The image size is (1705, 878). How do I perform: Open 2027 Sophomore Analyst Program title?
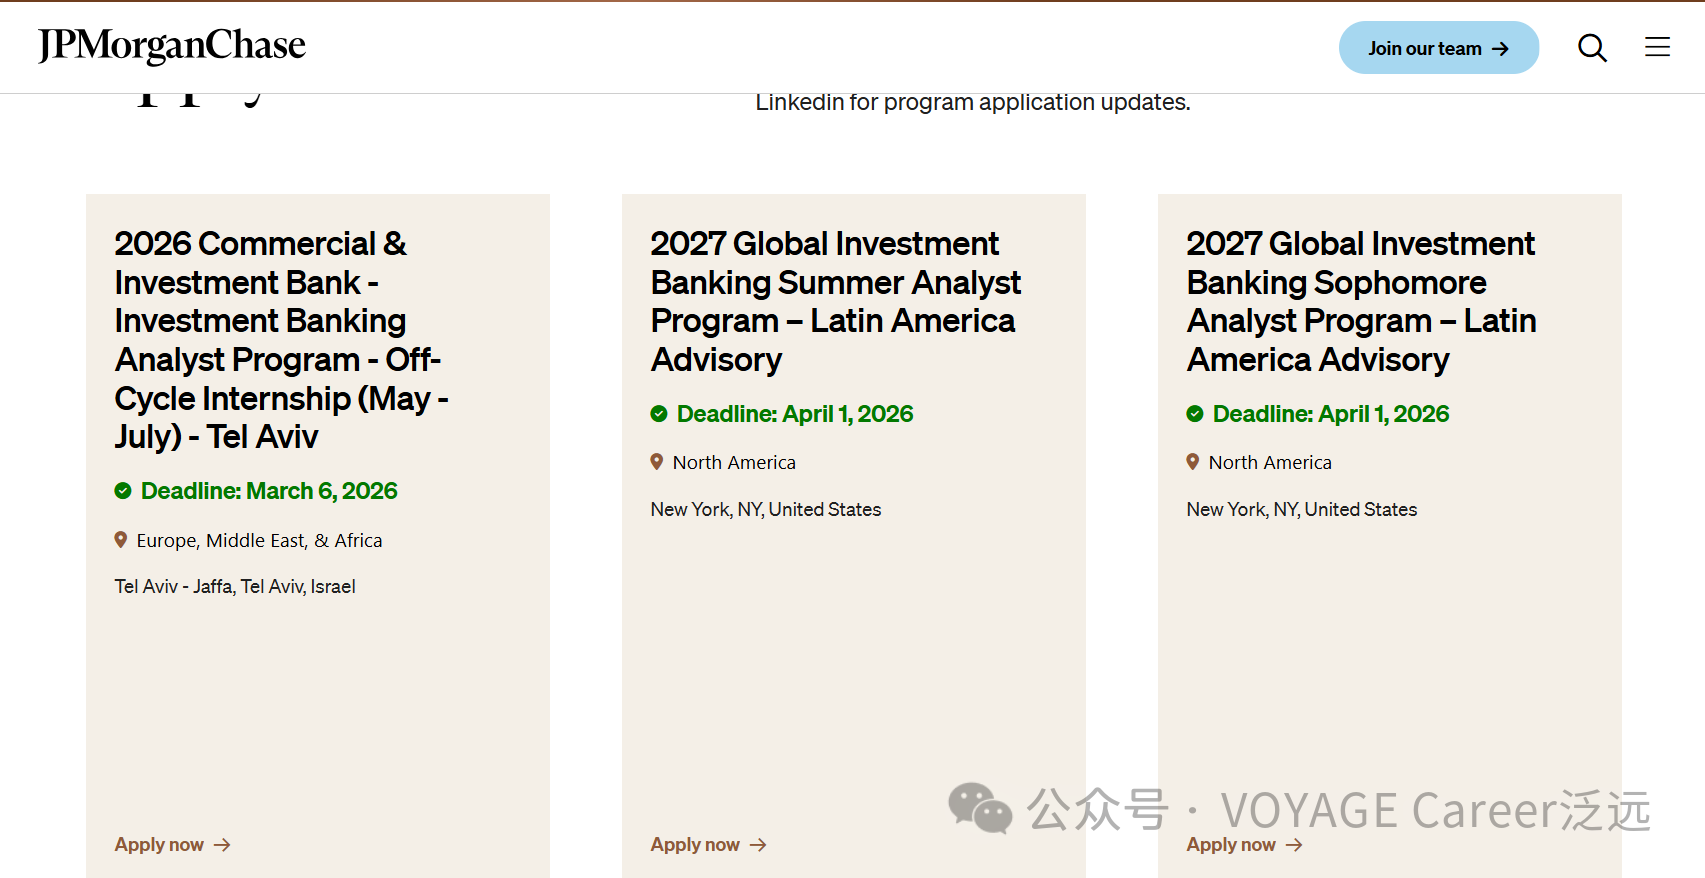(1360, 301)
